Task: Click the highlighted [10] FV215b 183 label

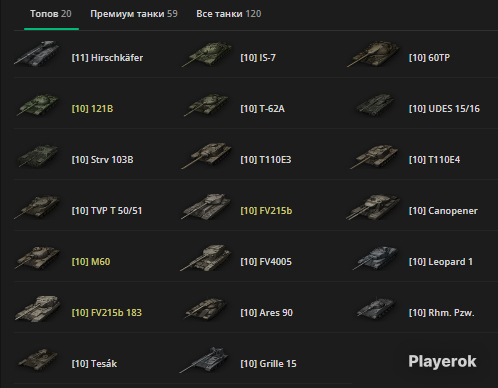Action: click(107, 313)
